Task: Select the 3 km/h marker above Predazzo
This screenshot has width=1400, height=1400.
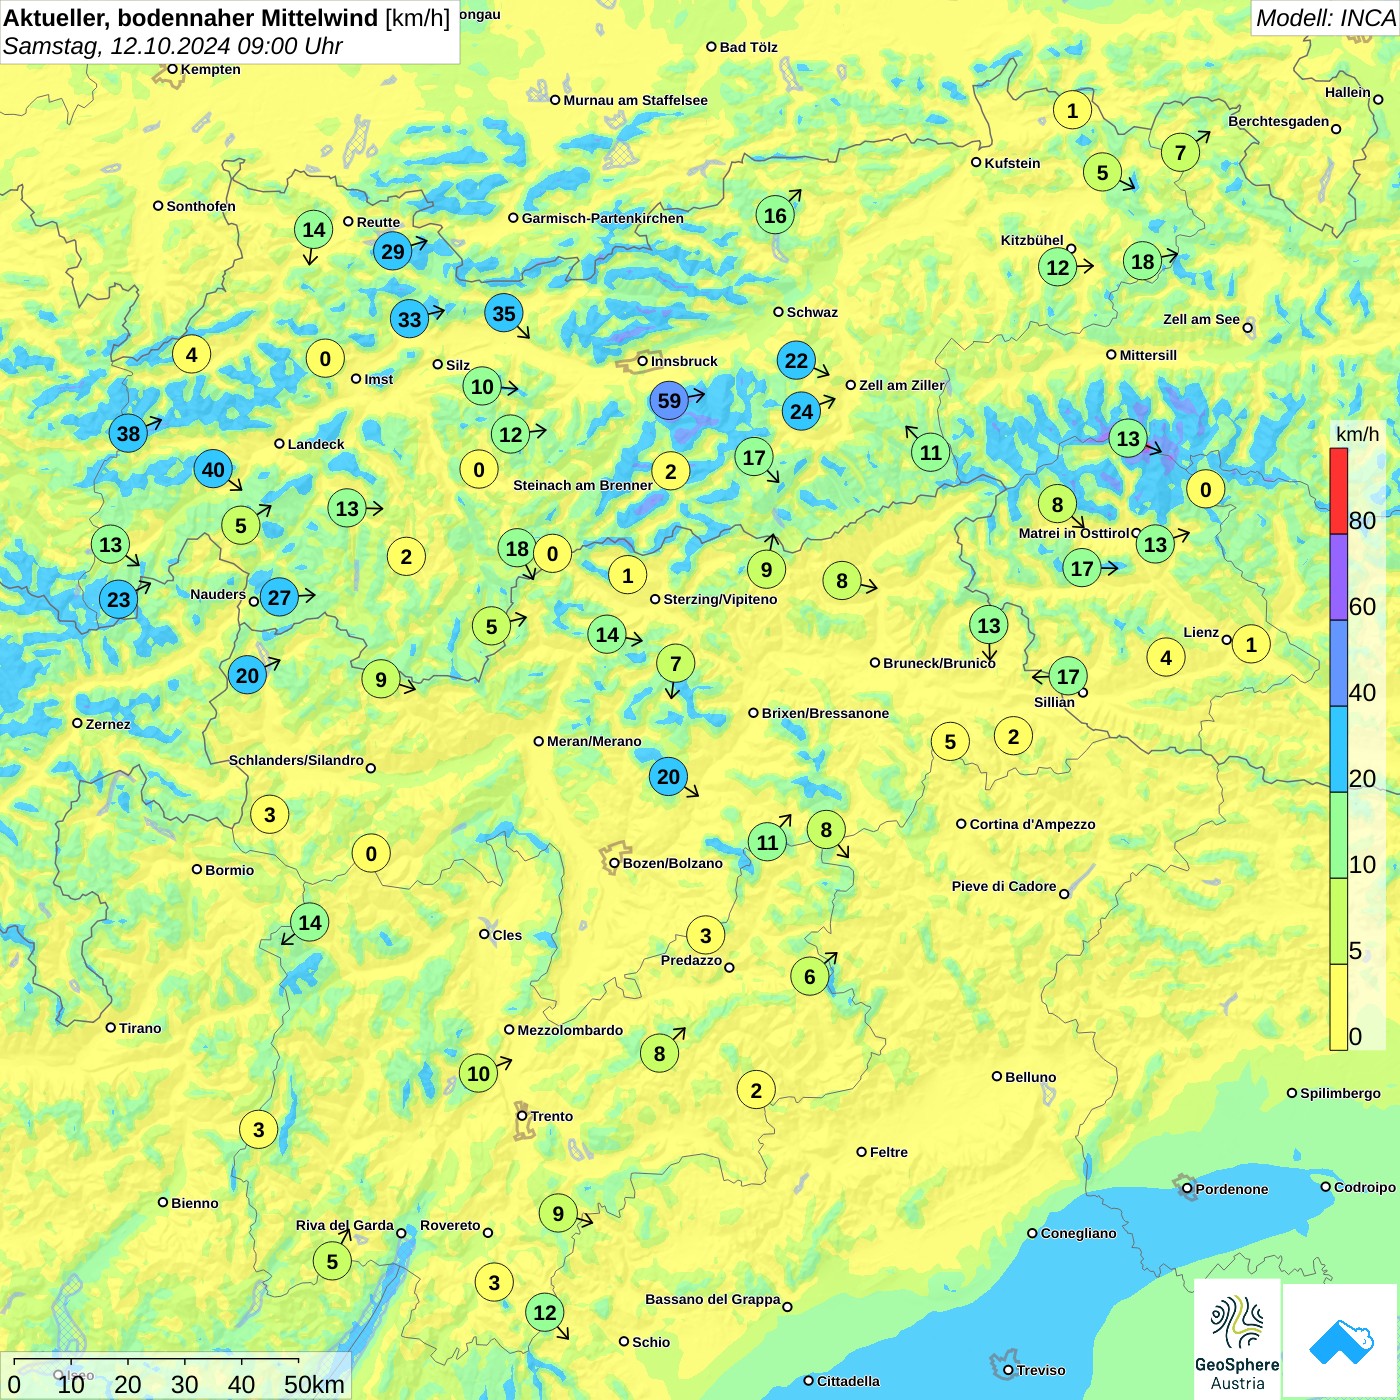Action: click(x=705, y=935)
